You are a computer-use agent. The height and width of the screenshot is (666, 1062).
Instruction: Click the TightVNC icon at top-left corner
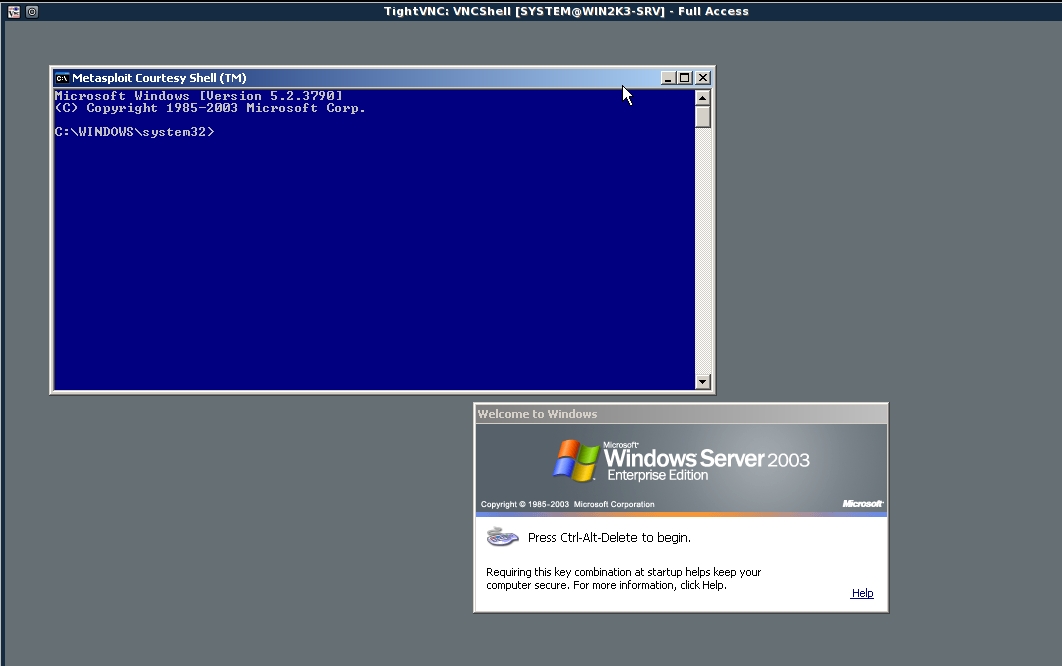click(14, 12)
